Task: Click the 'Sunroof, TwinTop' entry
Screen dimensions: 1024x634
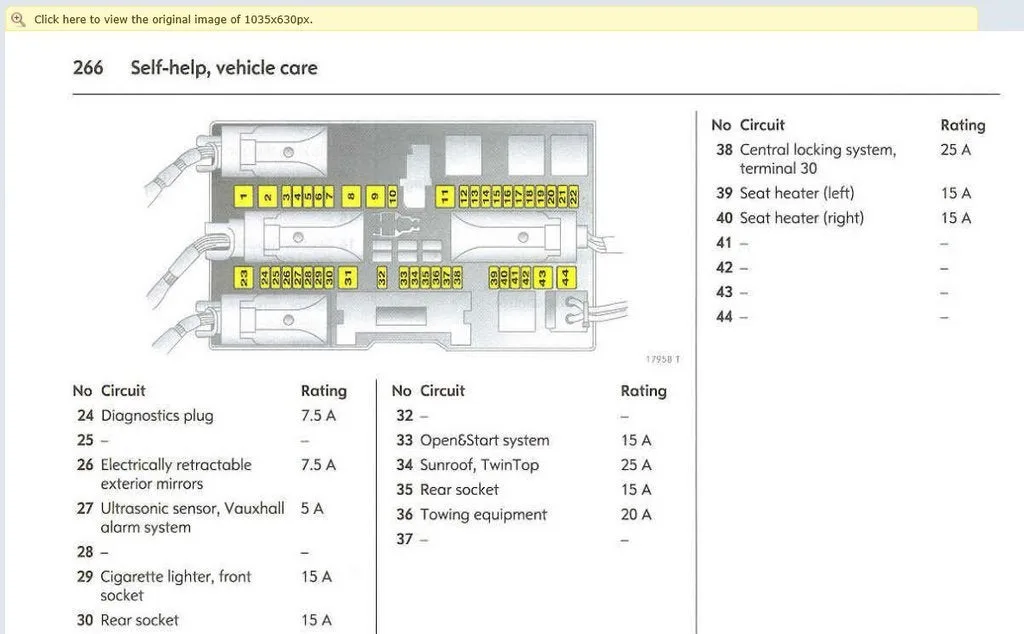Action: (479, 465)
